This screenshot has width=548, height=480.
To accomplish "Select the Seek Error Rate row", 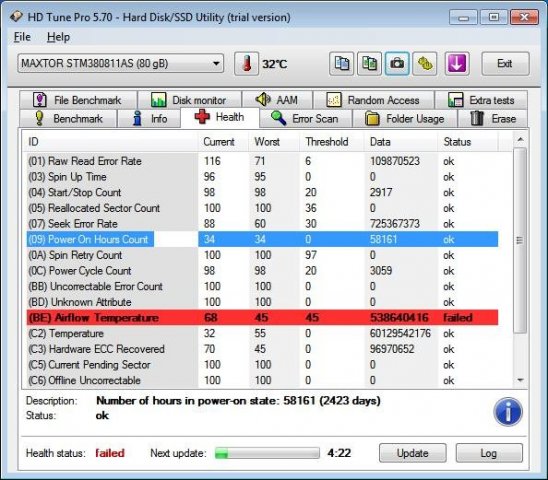I will (x=262, y=224).
